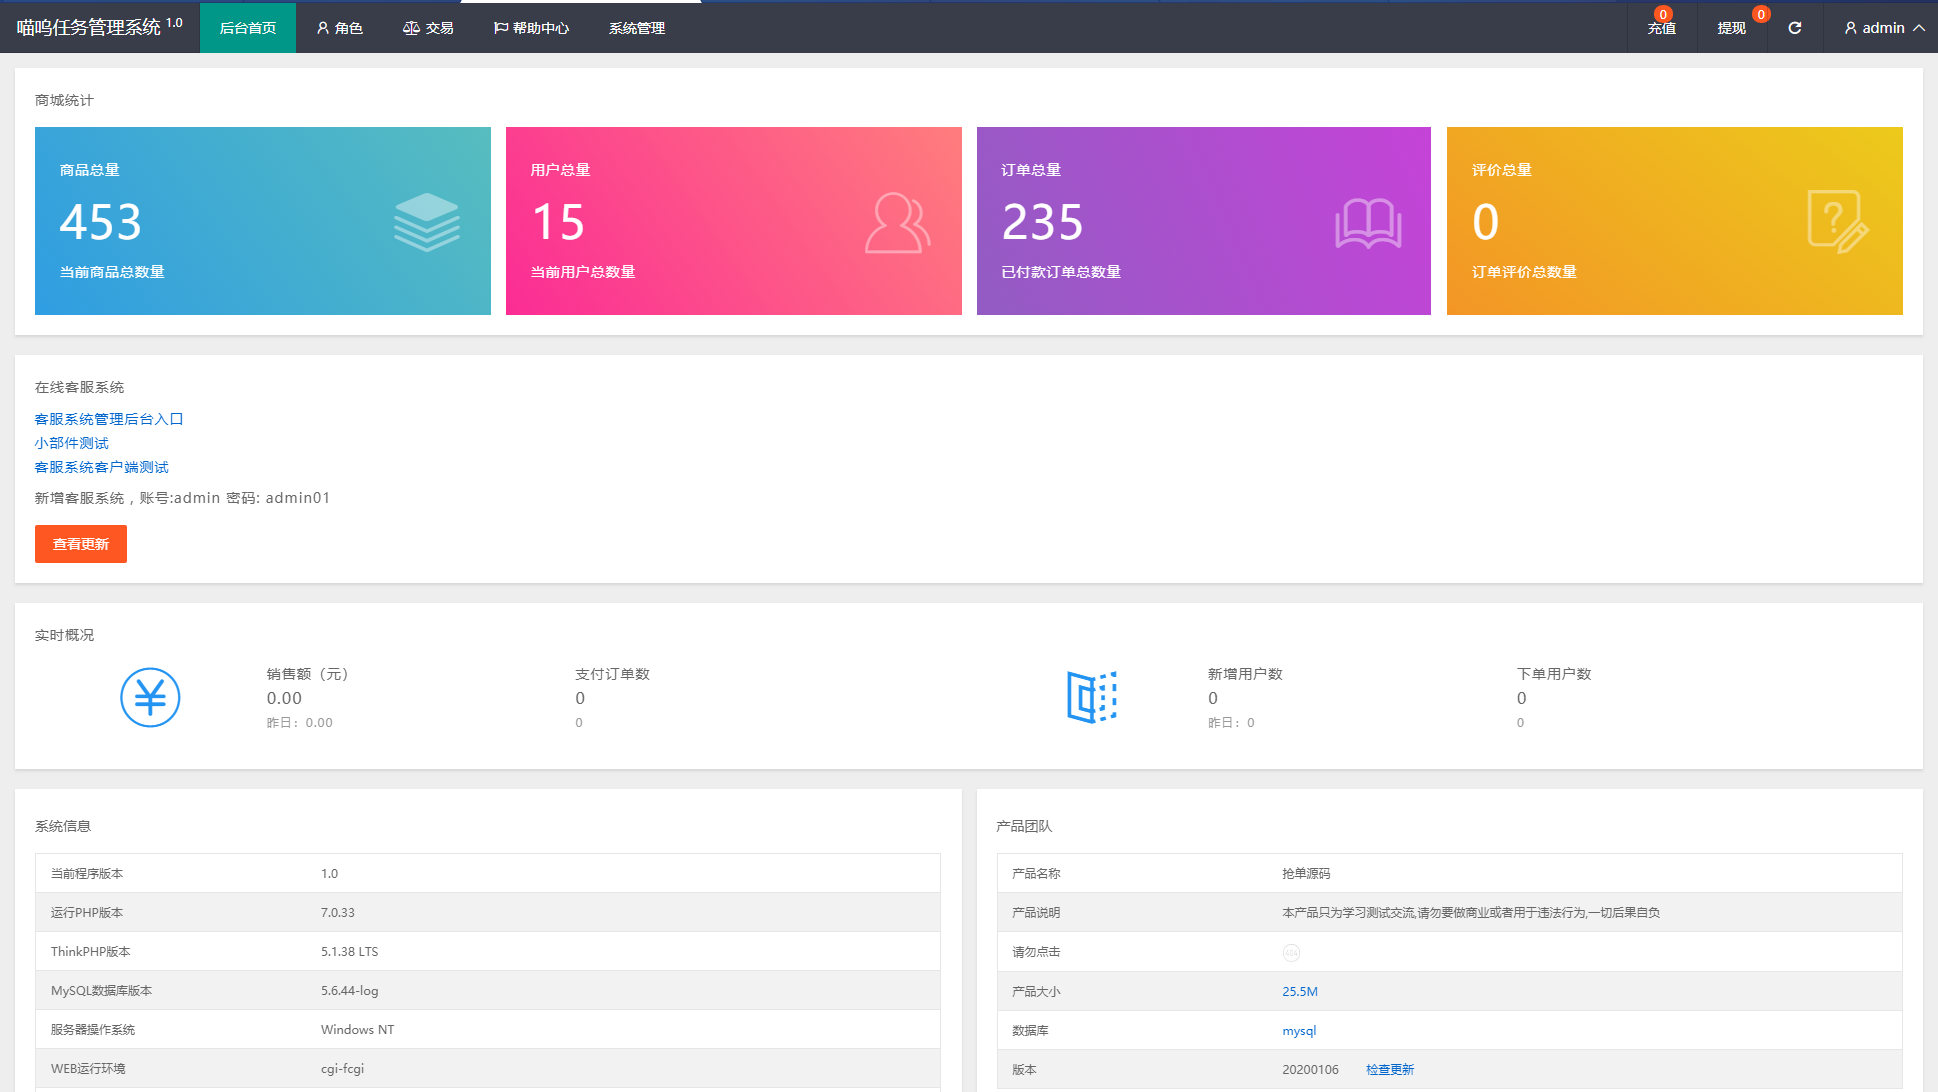This screenshot has height=1092, width=1938.
Task: Open the 小部件测试 link
Action: point(72,443)
